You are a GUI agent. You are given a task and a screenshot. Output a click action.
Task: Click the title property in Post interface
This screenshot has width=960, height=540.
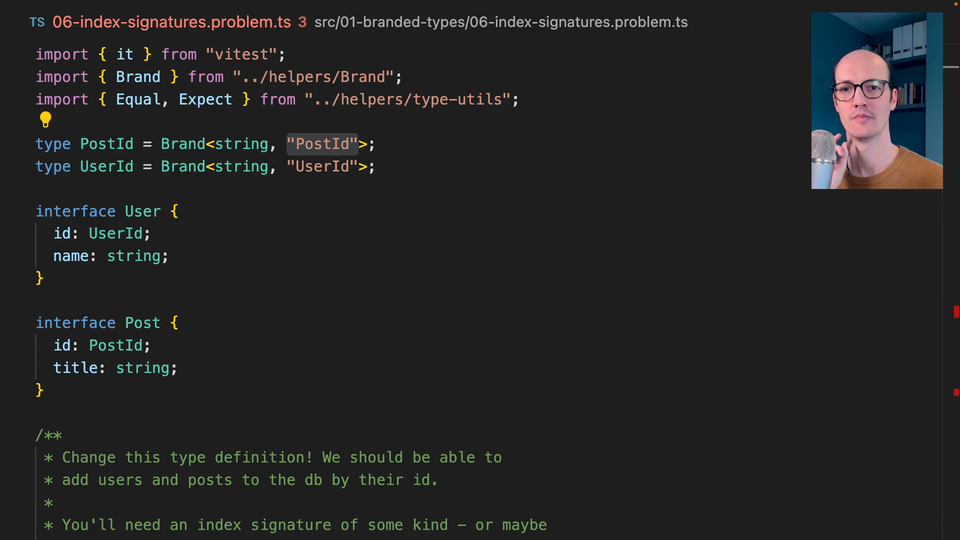pyautogui.click(x=75, y=368)
